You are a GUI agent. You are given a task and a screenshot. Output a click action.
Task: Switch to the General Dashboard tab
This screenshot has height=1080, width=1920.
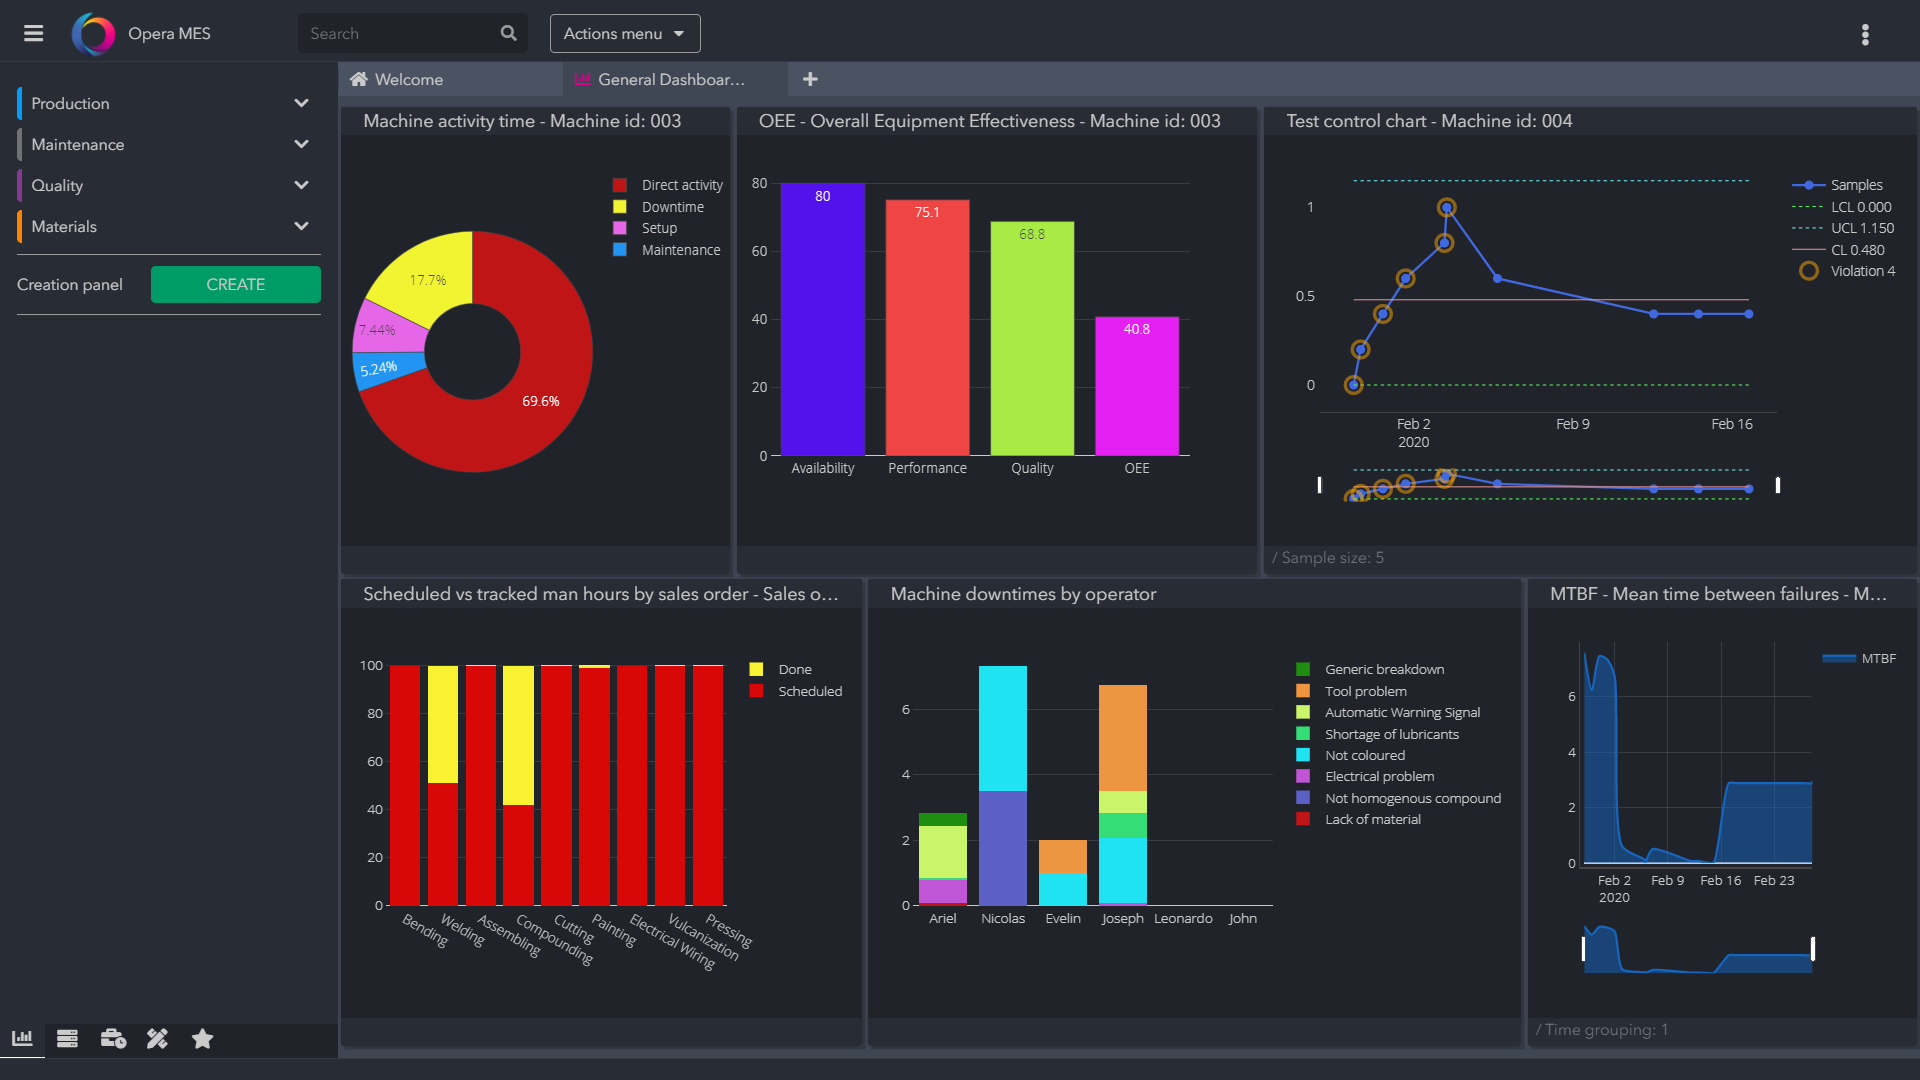pos(670,79)
